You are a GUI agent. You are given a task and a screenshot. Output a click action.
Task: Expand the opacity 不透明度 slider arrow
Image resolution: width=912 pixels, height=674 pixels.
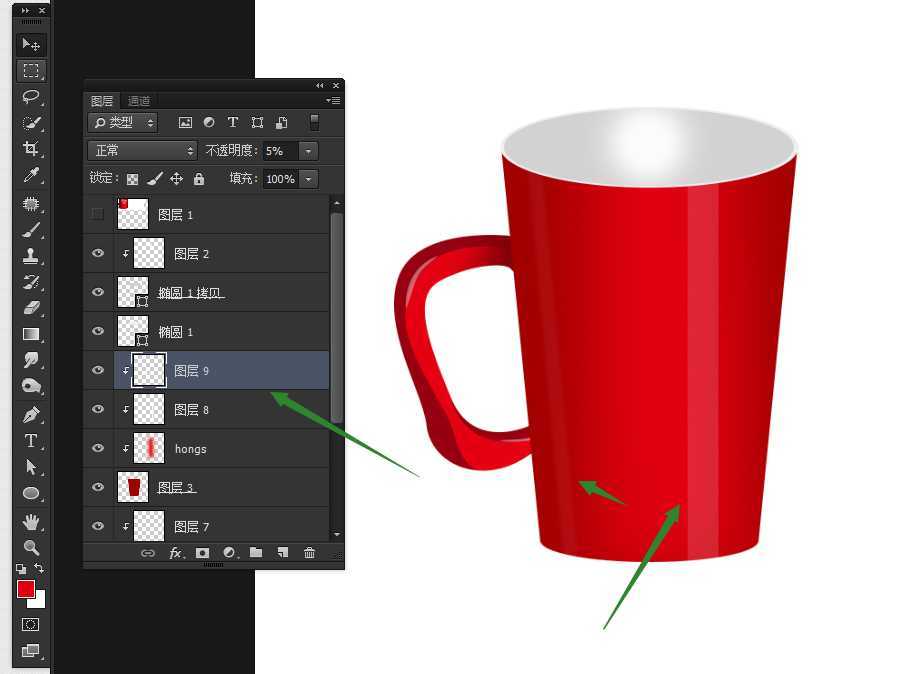pyautogui.click(x=308, y=151)
